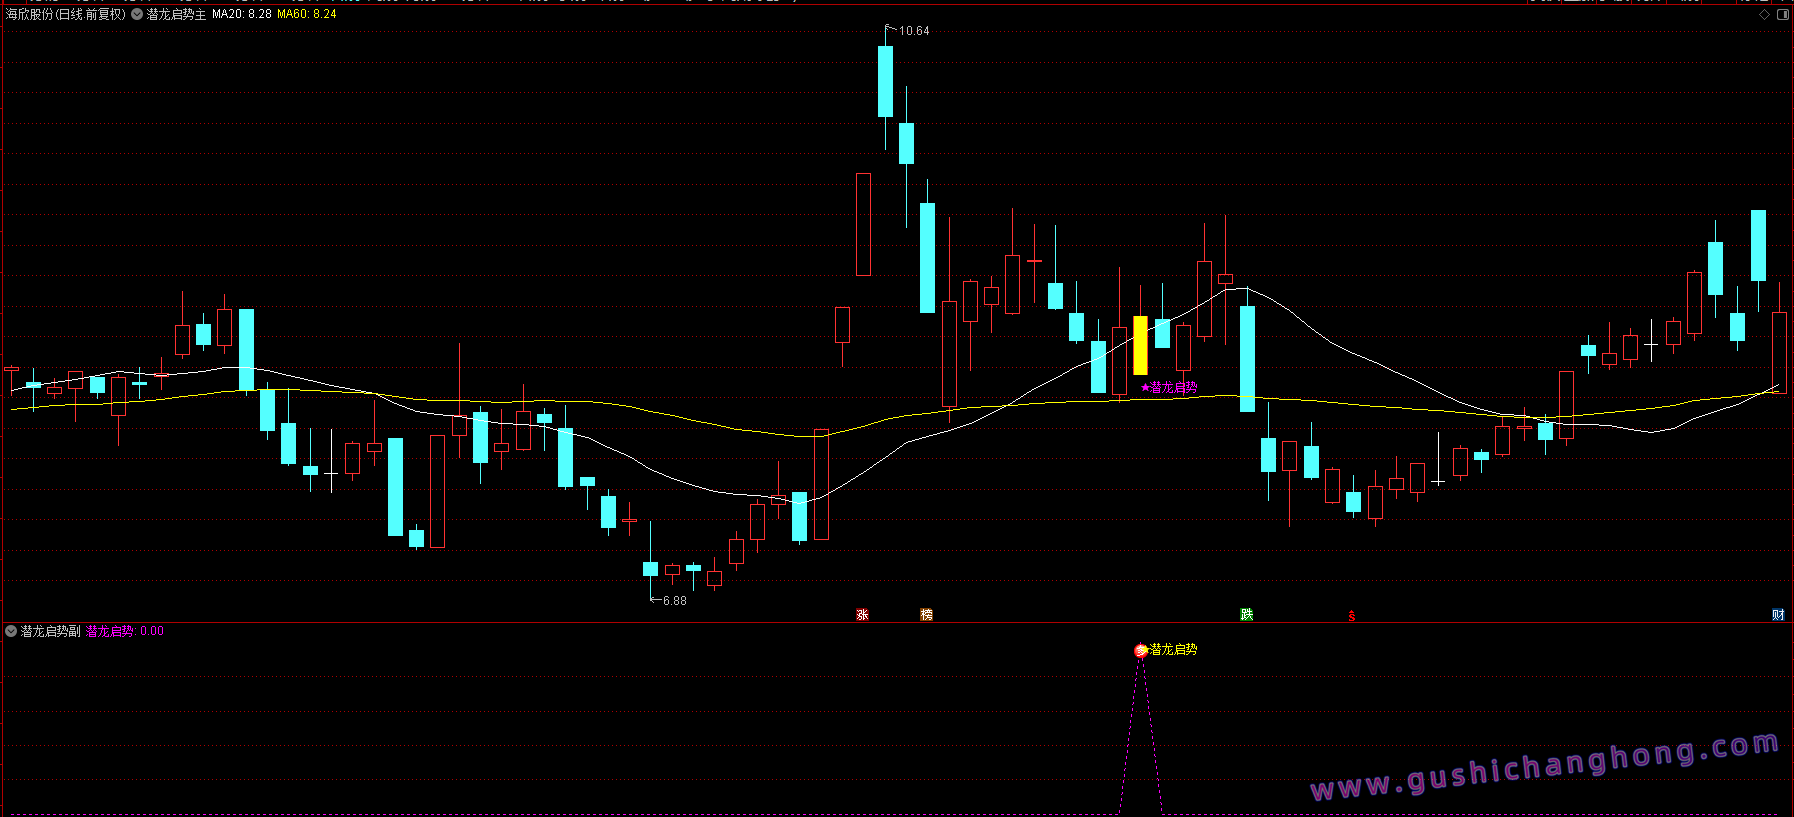This screenshot has width=1794, height=817.
Task: Click the 10.64 high price label
Action: click(914, 31)
